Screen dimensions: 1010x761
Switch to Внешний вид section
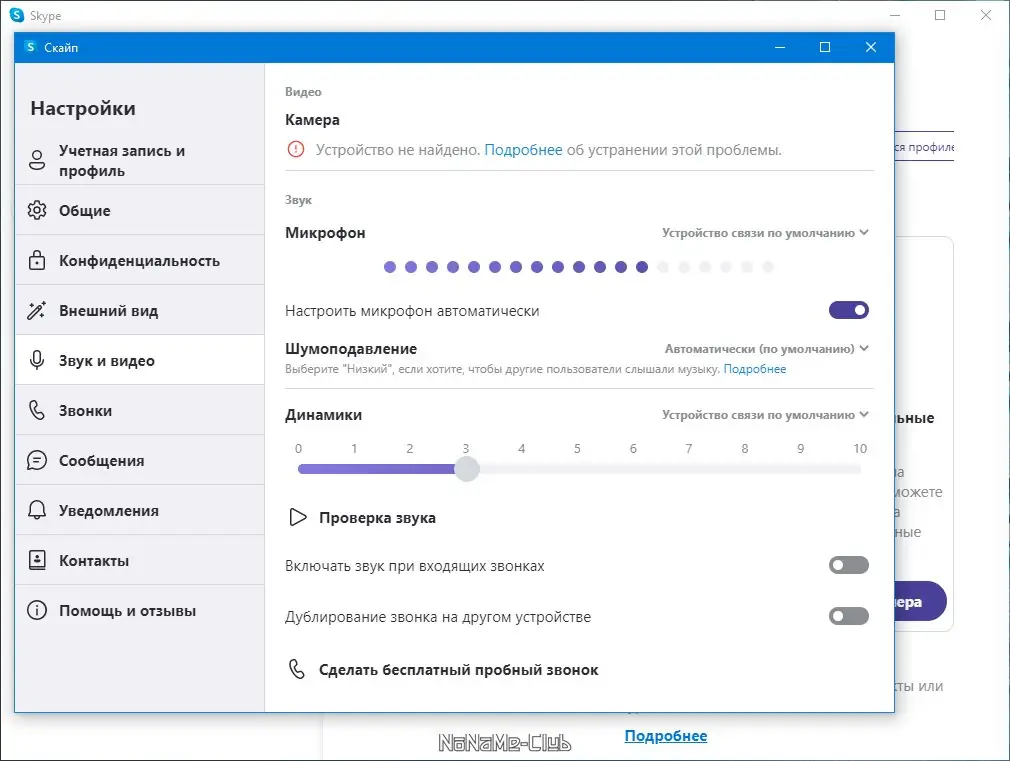140,310
